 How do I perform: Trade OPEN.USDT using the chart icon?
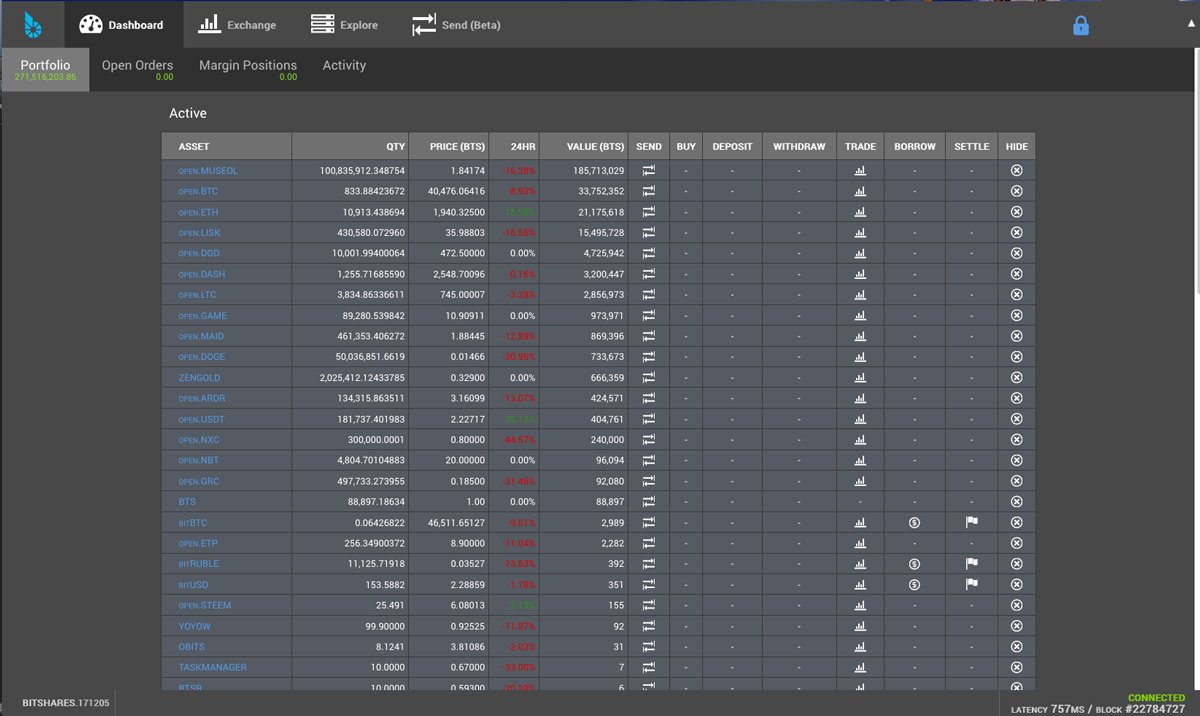(x=859, y=419)
